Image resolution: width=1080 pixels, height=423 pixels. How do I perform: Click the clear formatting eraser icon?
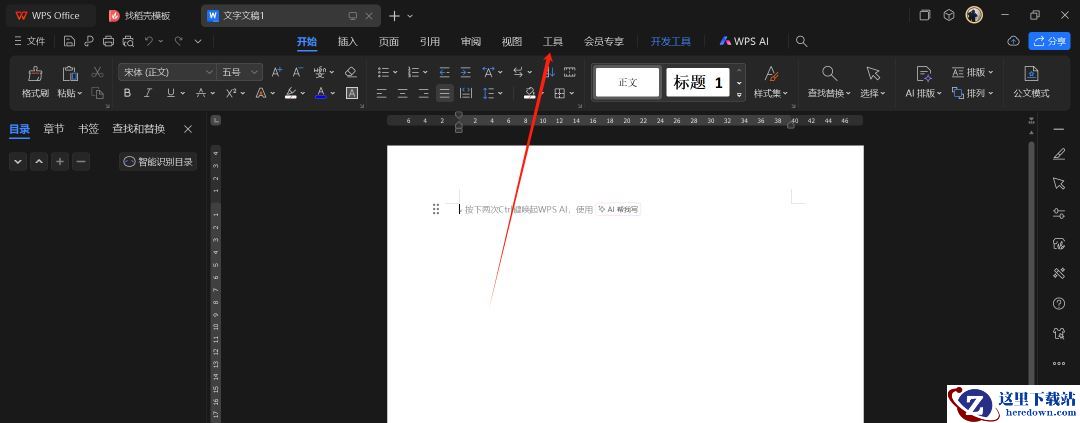(350, 72)
